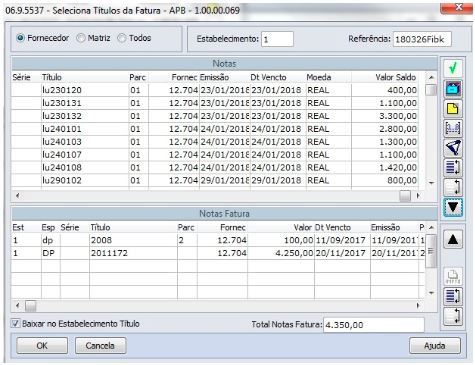Select note row lu240103
Screen dimensions: 475x365
tap(215, 142)
